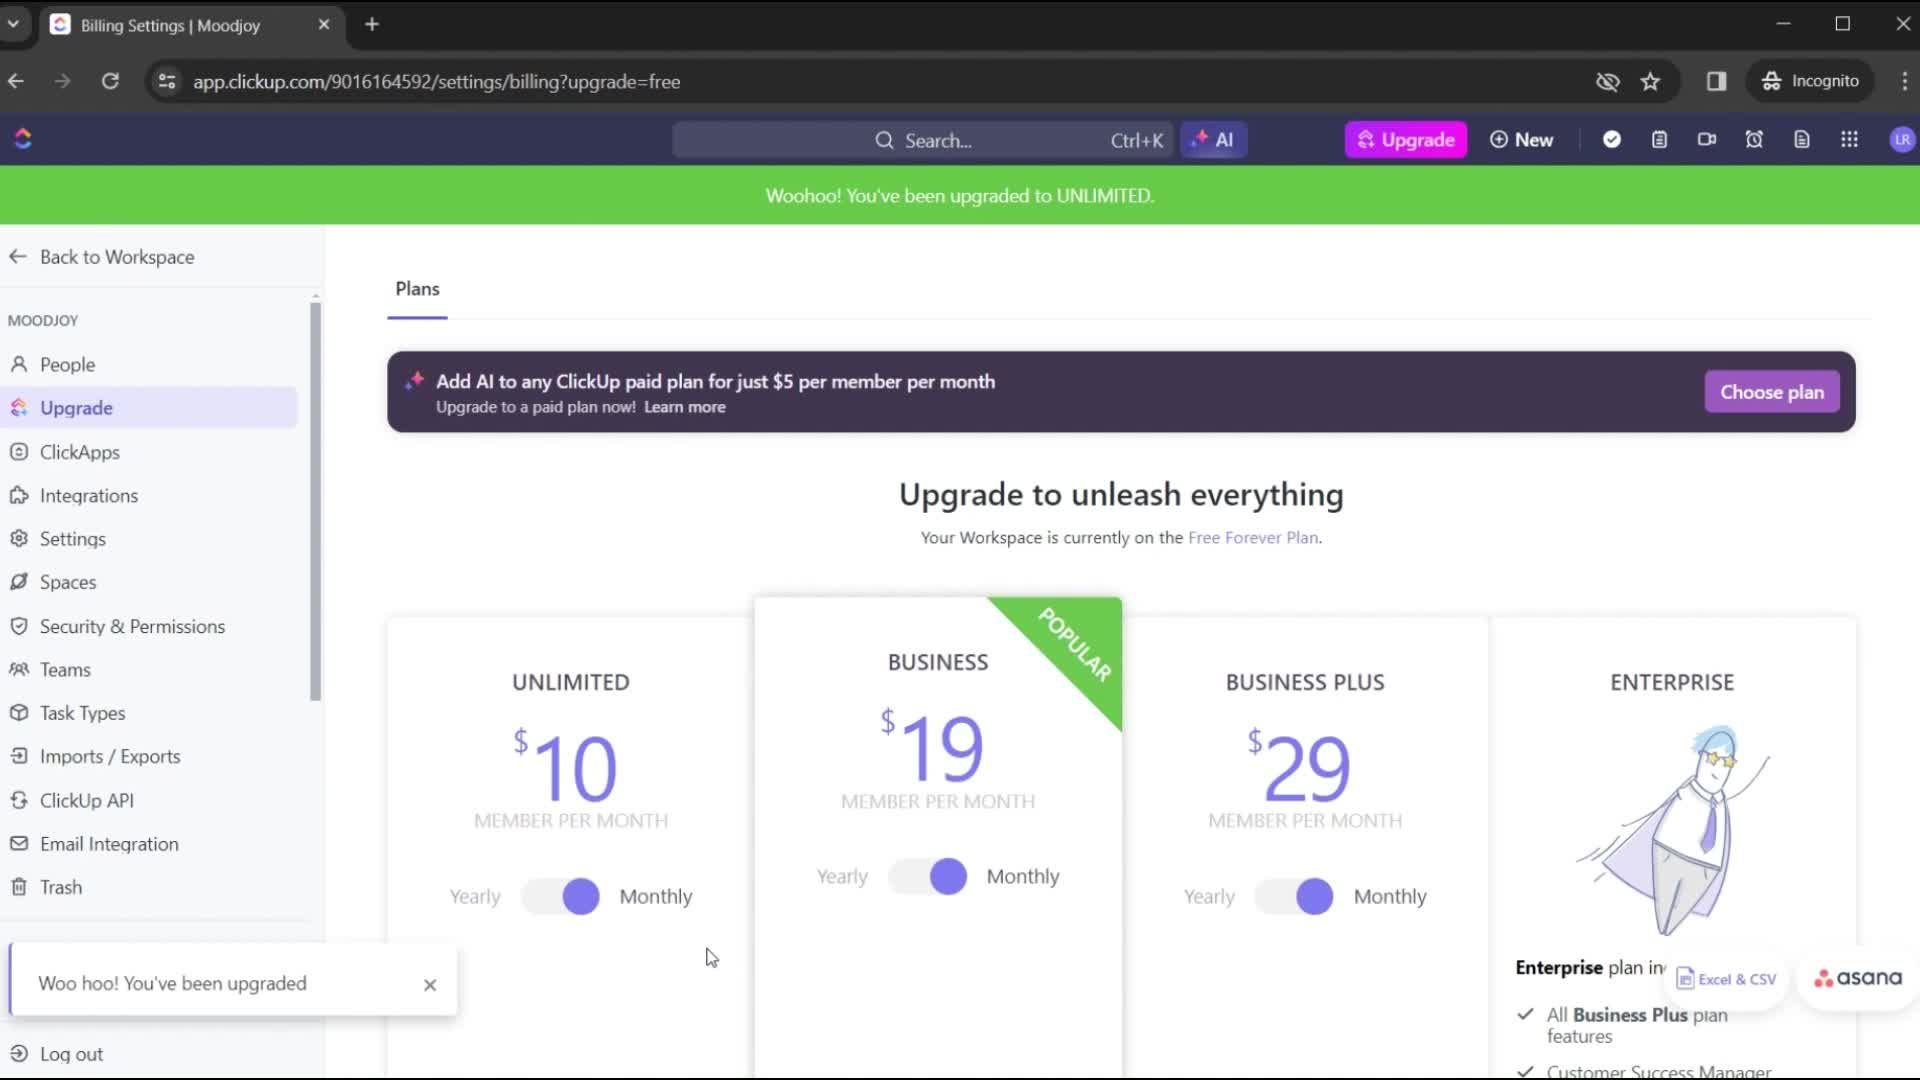Open the quick action checkmark icon
The image size is (1920, 1080).
tap(1612, 140)
